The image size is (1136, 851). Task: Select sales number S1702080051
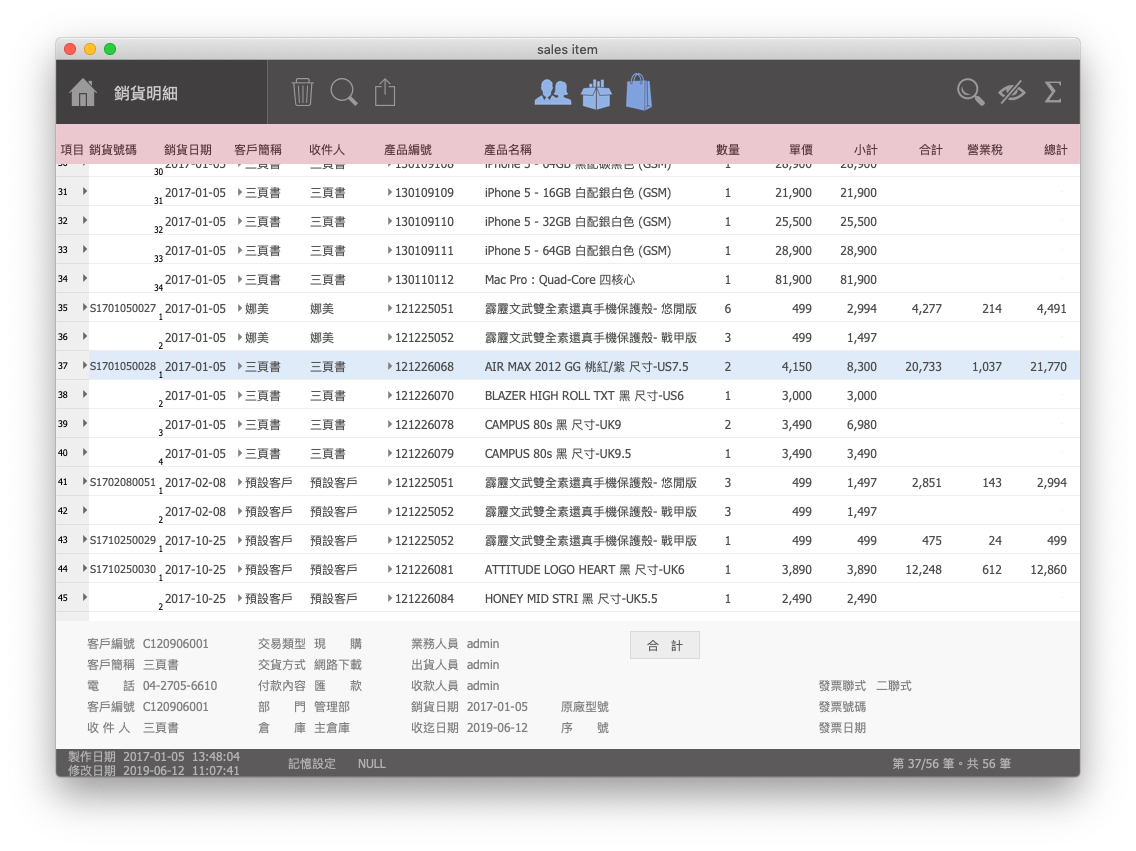[x=122, y=482]
